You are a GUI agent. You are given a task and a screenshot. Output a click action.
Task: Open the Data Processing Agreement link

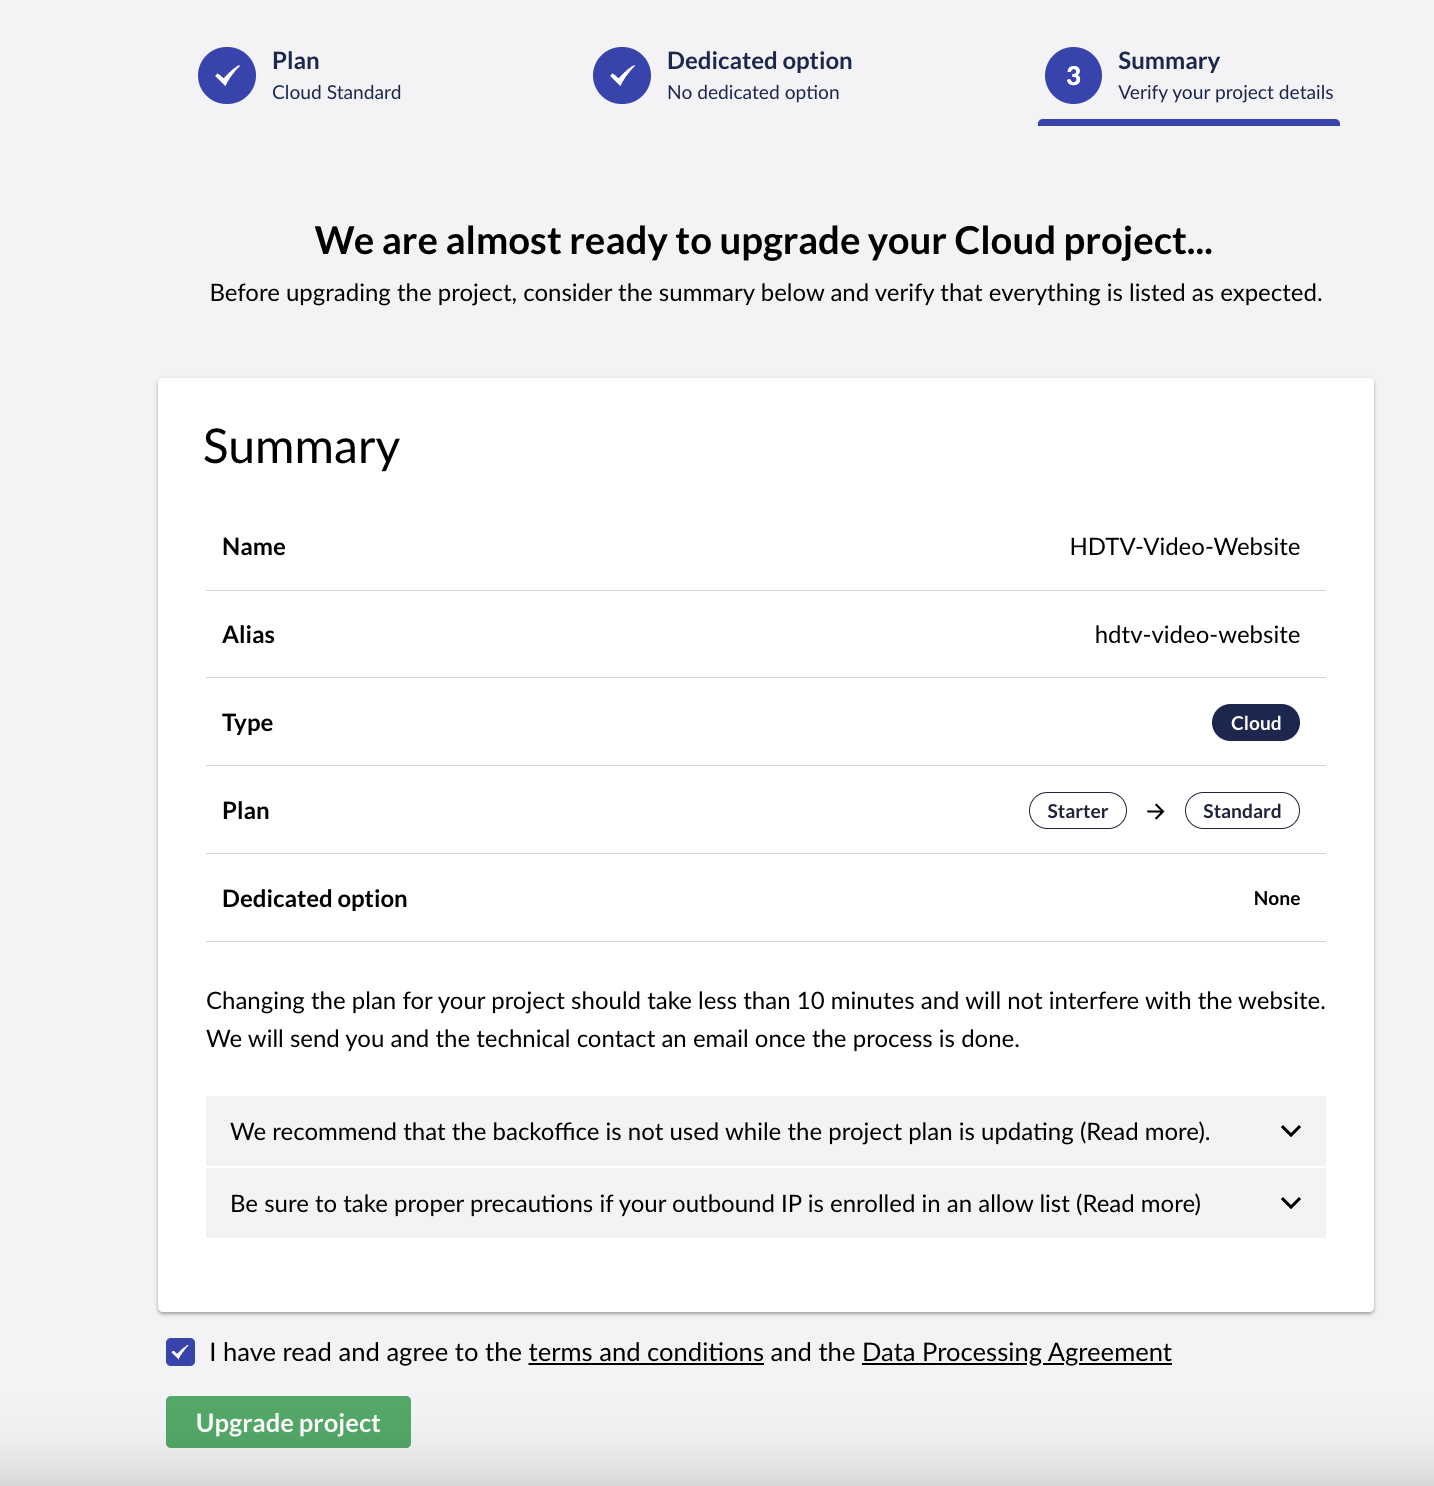coord(1017,1352)
